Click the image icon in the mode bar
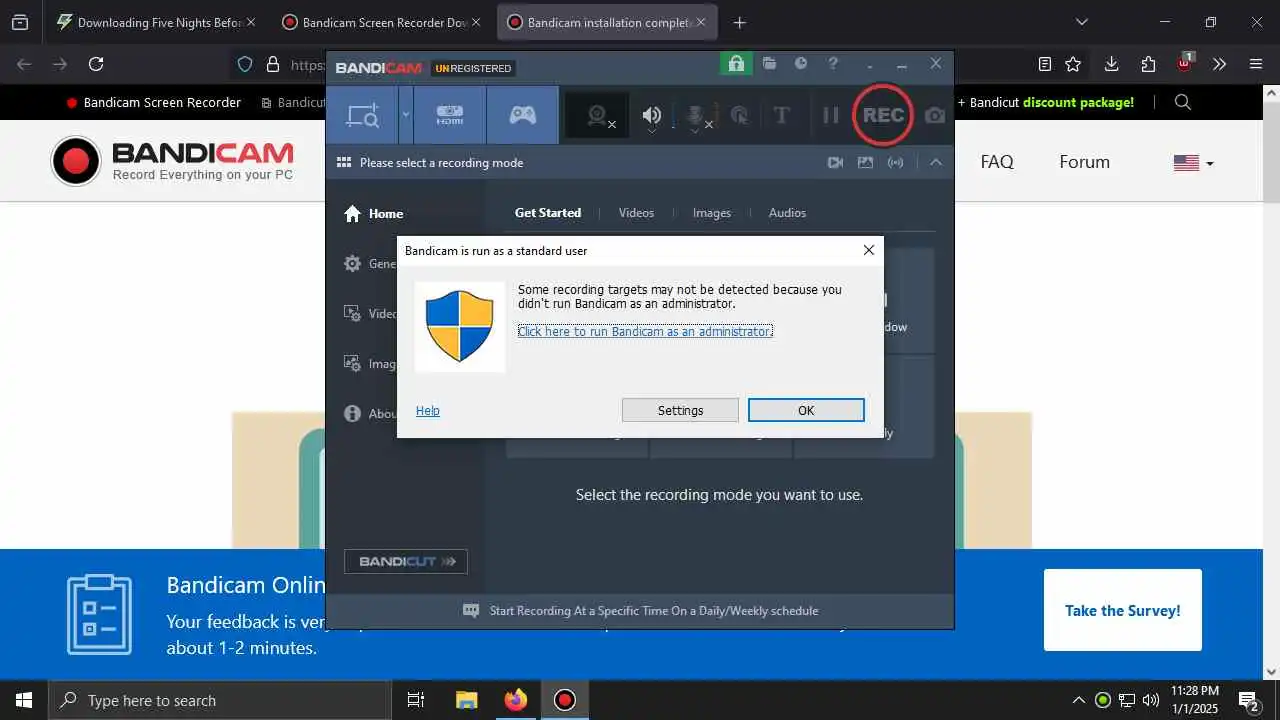This screenshot has height=720, width=1280. coord(865,162)
